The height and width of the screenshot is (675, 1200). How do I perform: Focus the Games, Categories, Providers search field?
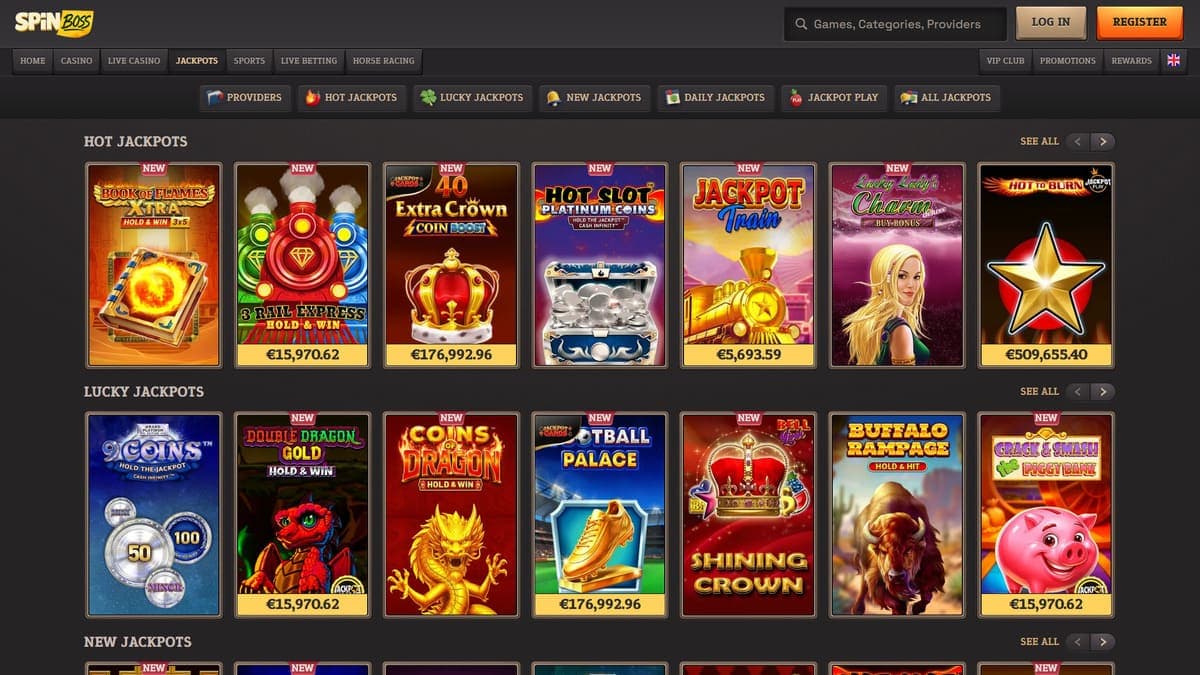click(895, 23)
